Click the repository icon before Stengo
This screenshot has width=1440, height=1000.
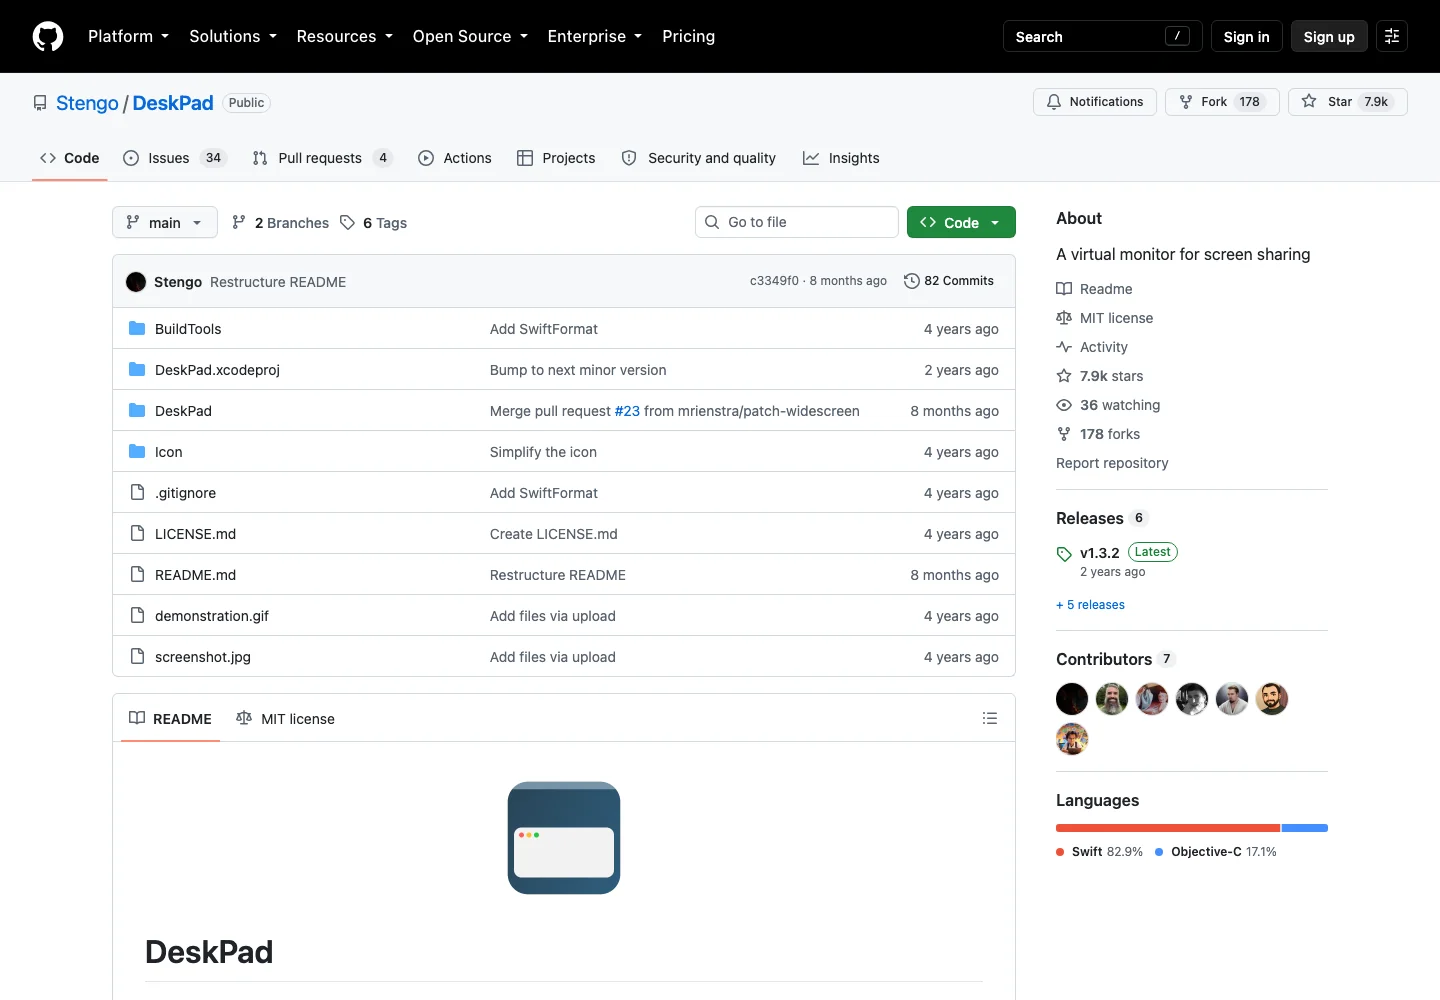(40, 103)
